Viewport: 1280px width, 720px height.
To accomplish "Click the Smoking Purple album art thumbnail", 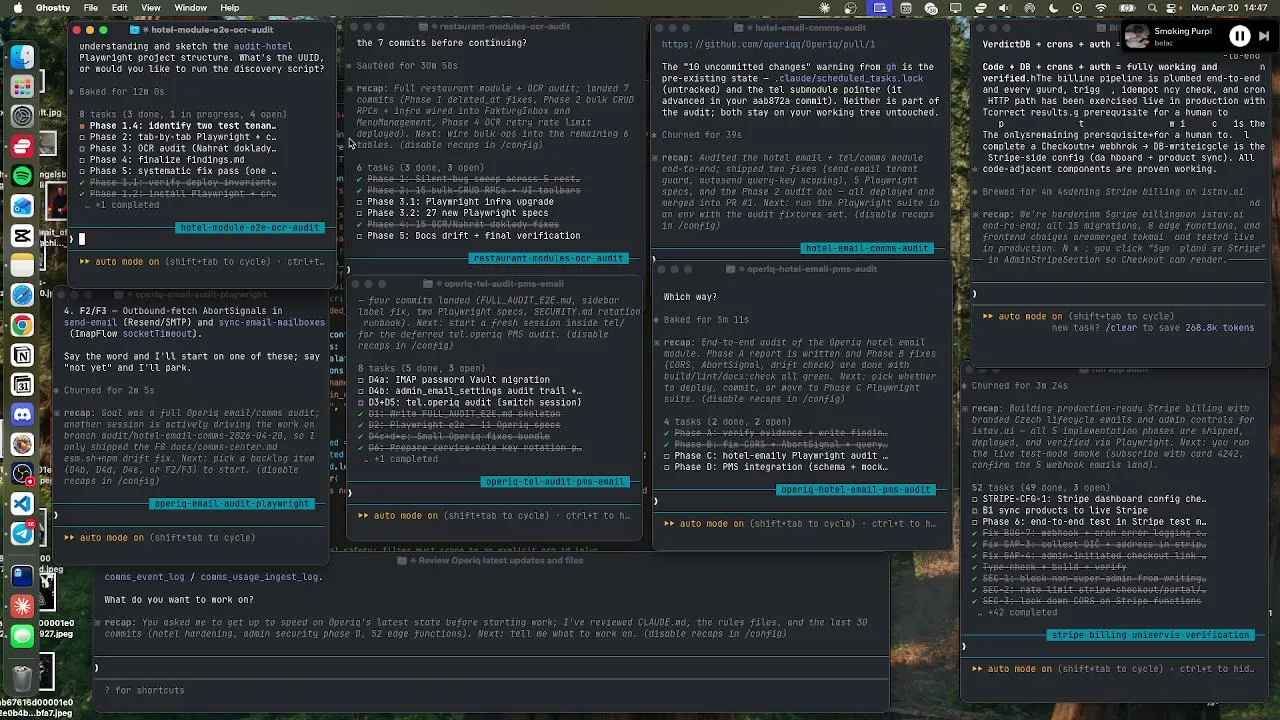I will click(x=1137, y=37).
